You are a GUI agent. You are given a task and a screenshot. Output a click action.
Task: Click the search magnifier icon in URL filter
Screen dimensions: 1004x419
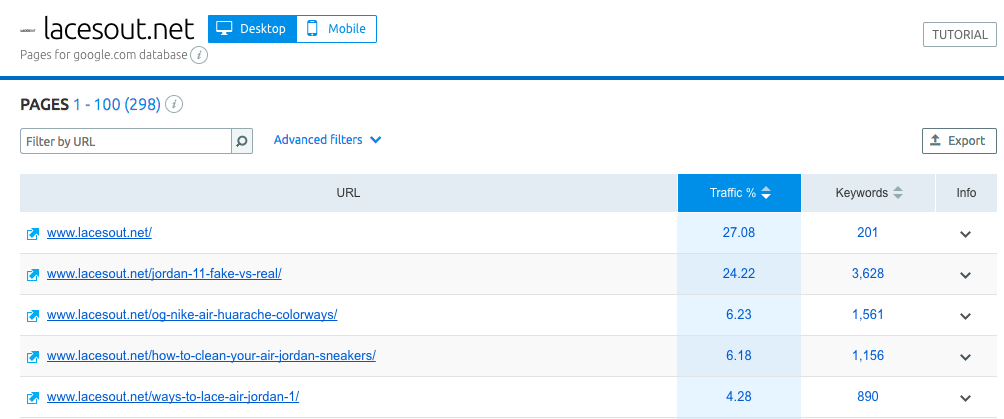point(242,142)
